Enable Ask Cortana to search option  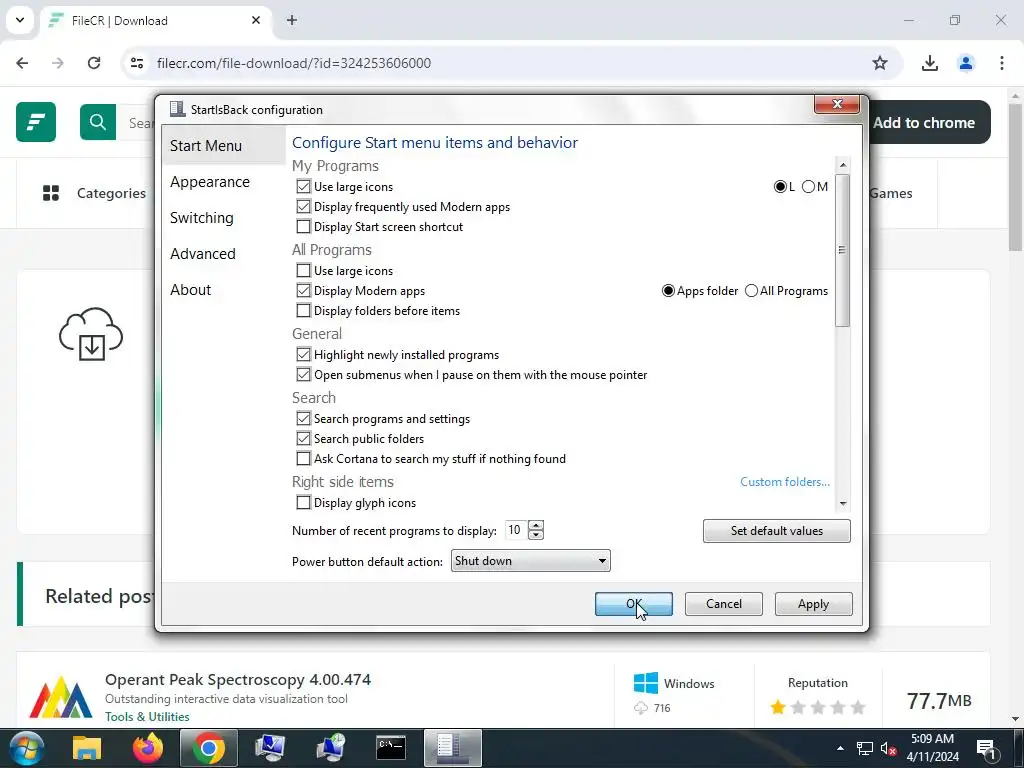point(303,459)
